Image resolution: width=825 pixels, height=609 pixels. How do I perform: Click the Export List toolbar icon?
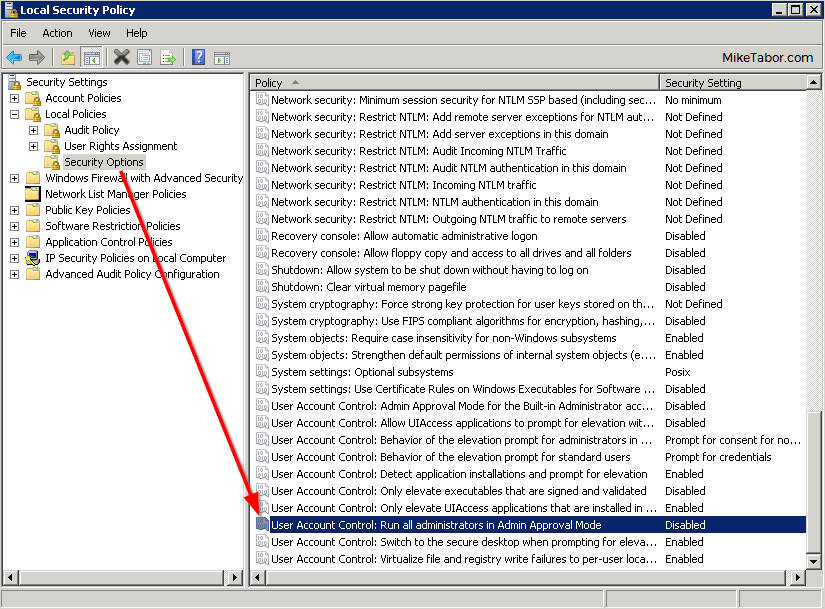(x=168, y=57)
